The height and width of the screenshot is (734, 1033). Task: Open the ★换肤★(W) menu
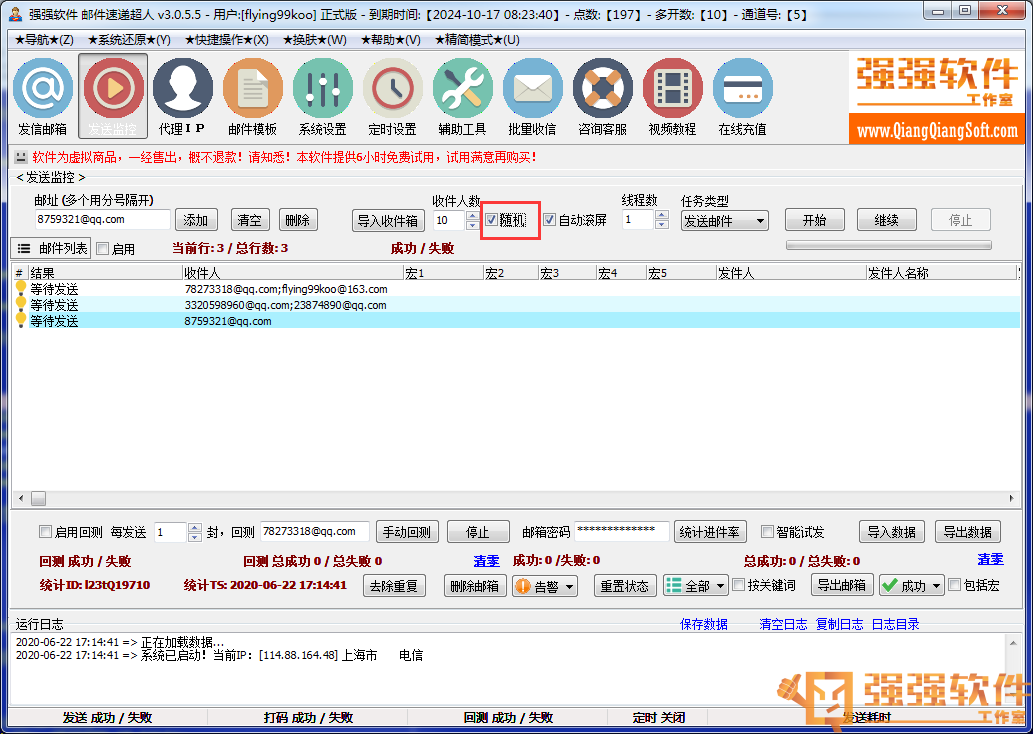[x=314, y=40]
